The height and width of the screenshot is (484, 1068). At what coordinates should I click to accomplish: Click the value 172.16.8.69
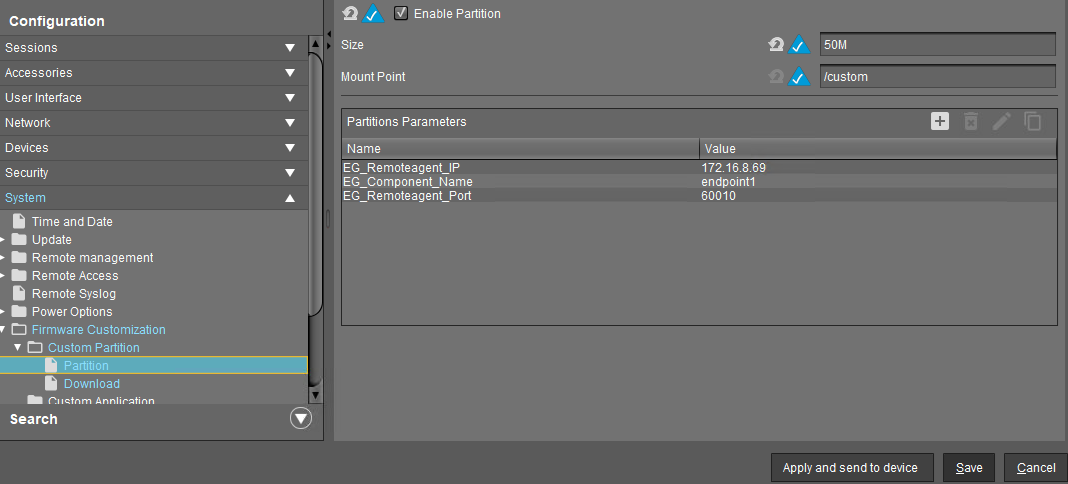(734, 167)
